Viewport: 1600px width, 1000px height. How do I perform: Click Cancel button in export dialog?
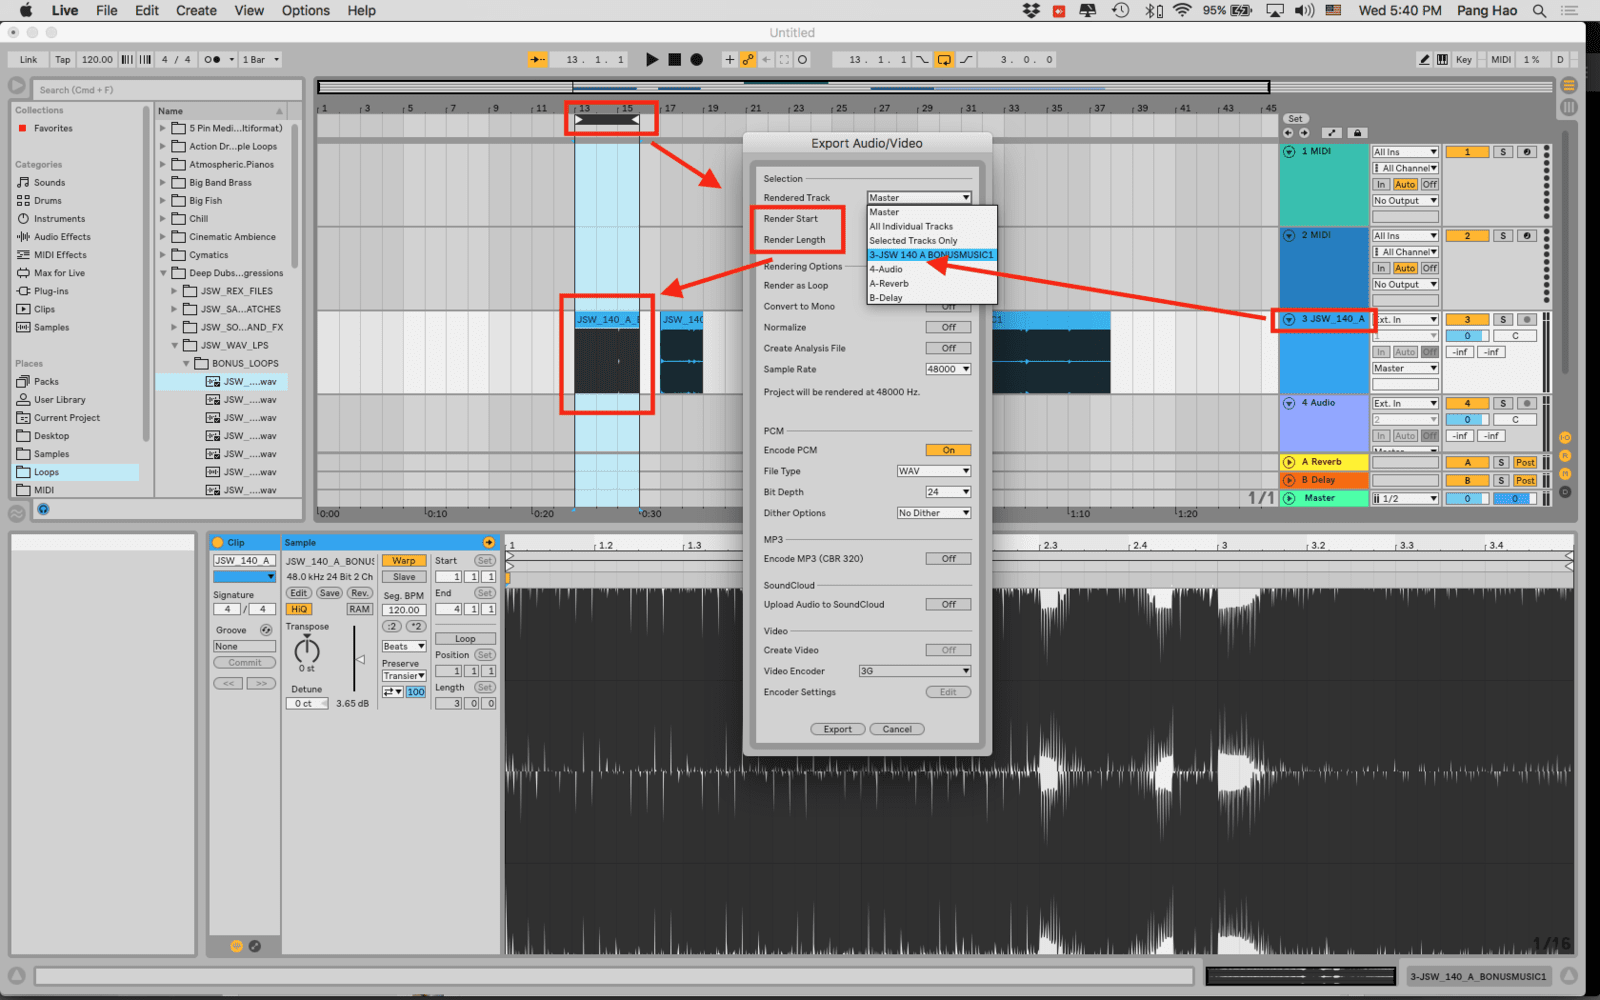(897, 730)
